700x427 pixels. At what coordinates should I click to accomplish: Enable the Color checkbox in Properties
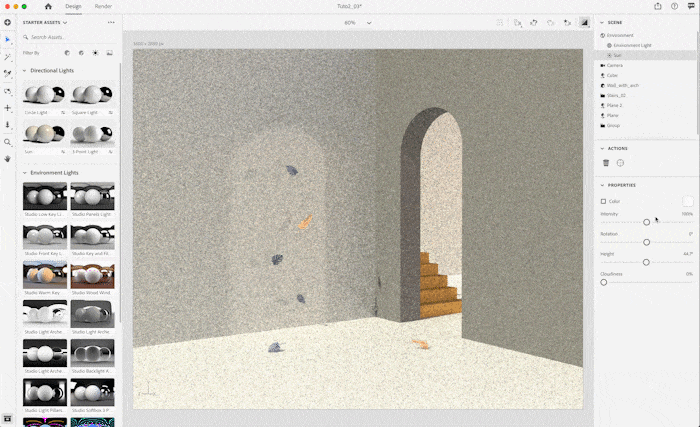[x=603, y=201]
